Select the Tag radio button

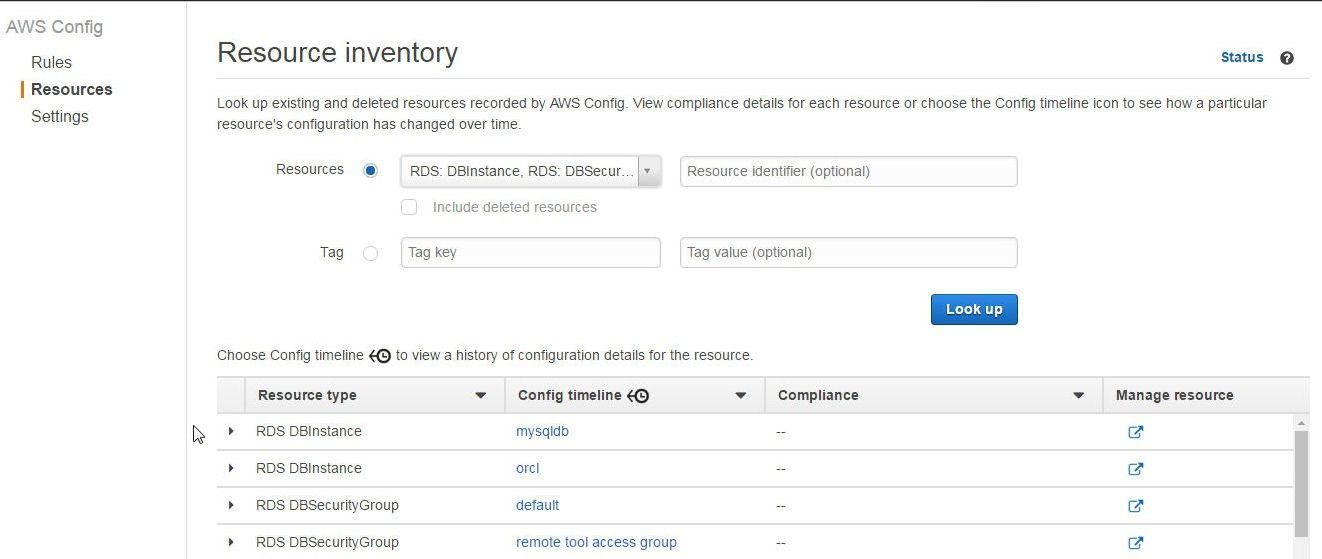(370, 253)
